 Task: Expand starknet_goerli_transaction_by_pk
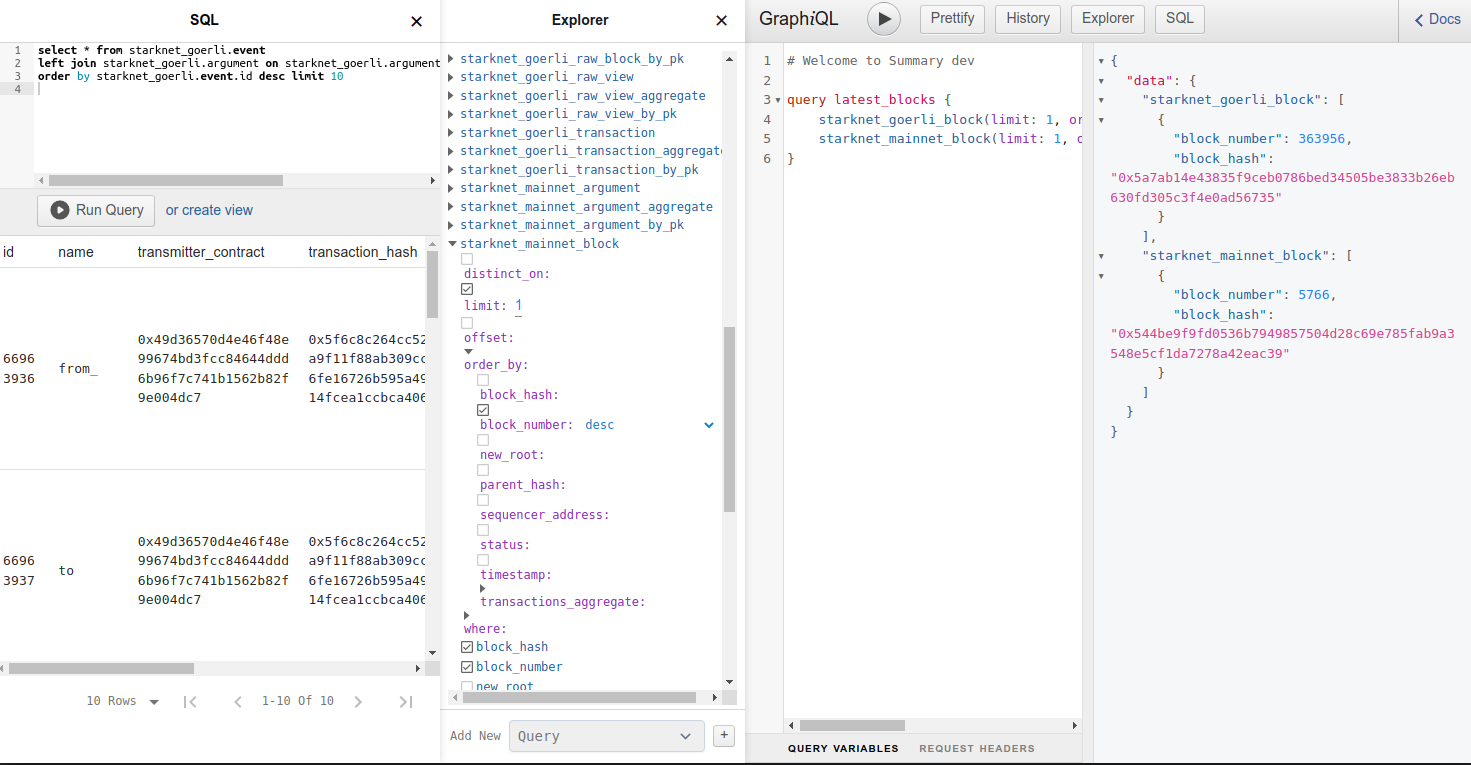coord(452,170)
